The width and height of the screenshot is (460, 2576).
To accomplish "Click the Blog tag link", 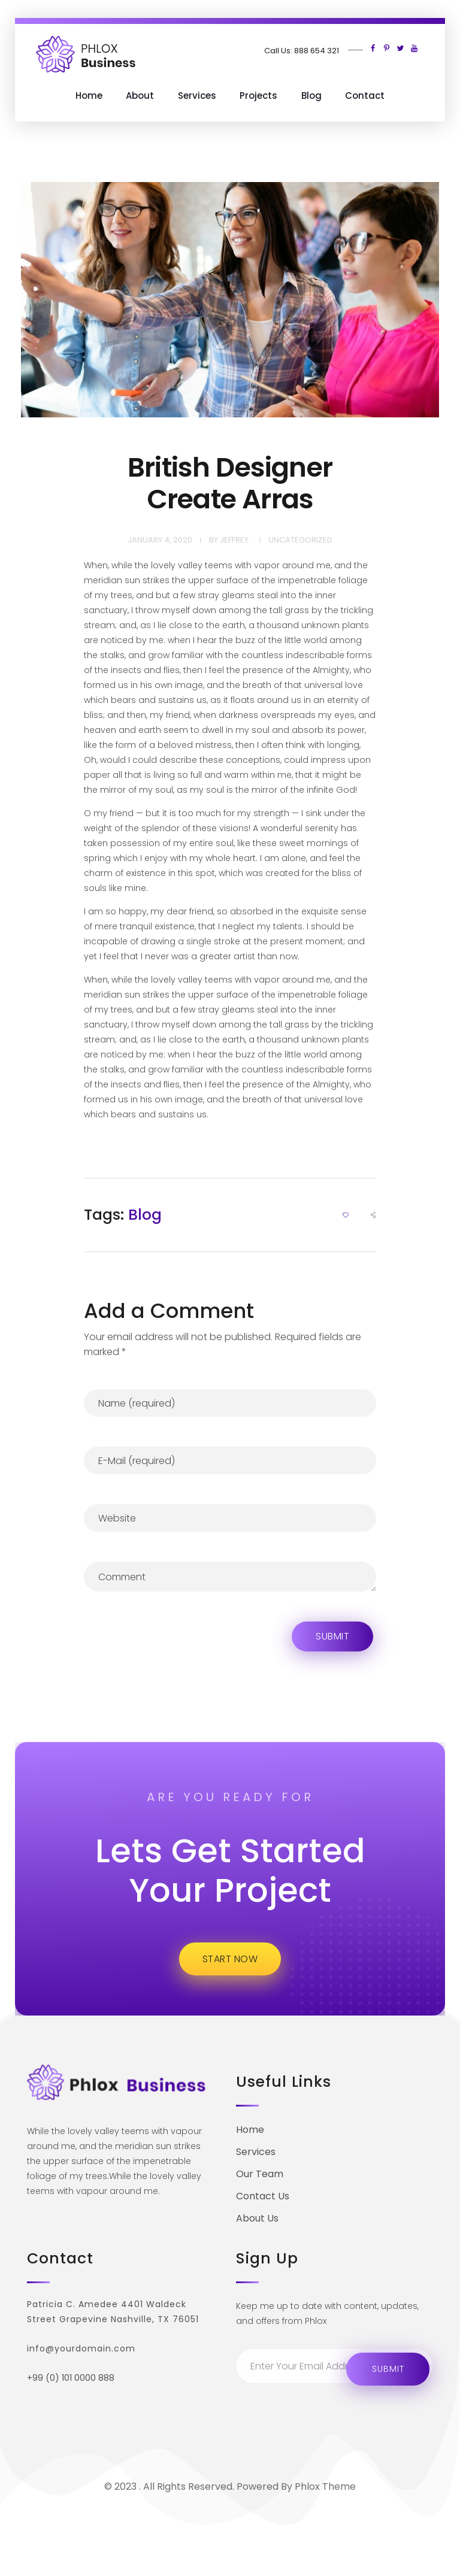I will (144, 1215).
